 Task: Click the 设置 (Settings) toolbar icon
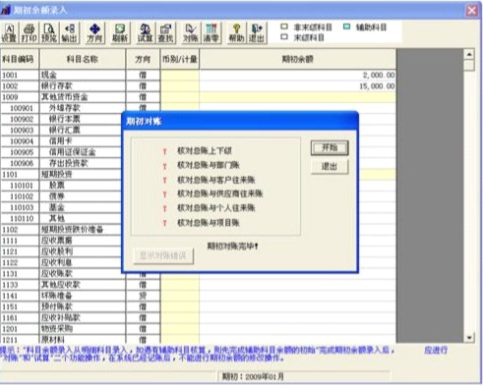[10, 33]
